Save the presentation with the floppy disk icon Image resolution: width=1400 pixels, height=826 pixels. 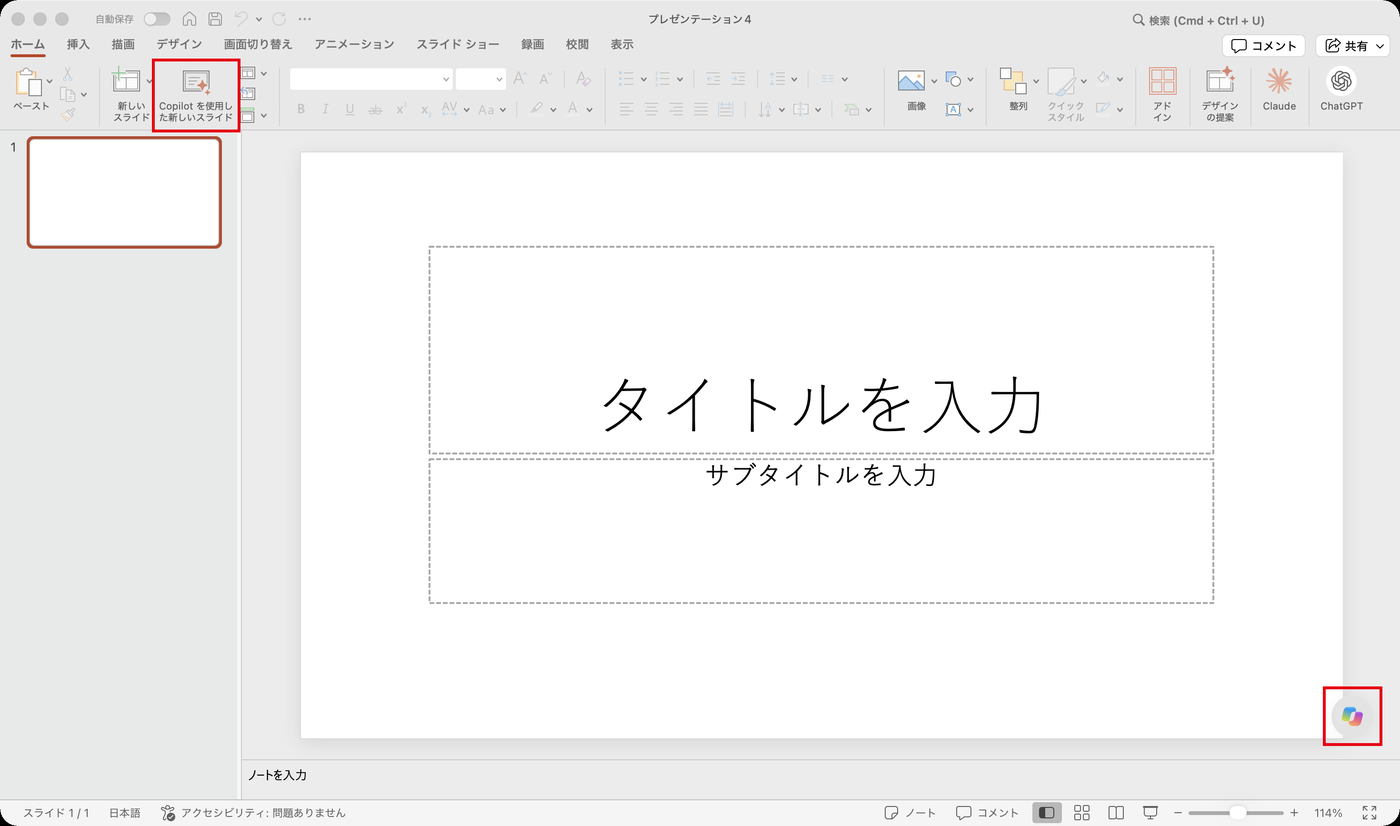coord(215,19)
